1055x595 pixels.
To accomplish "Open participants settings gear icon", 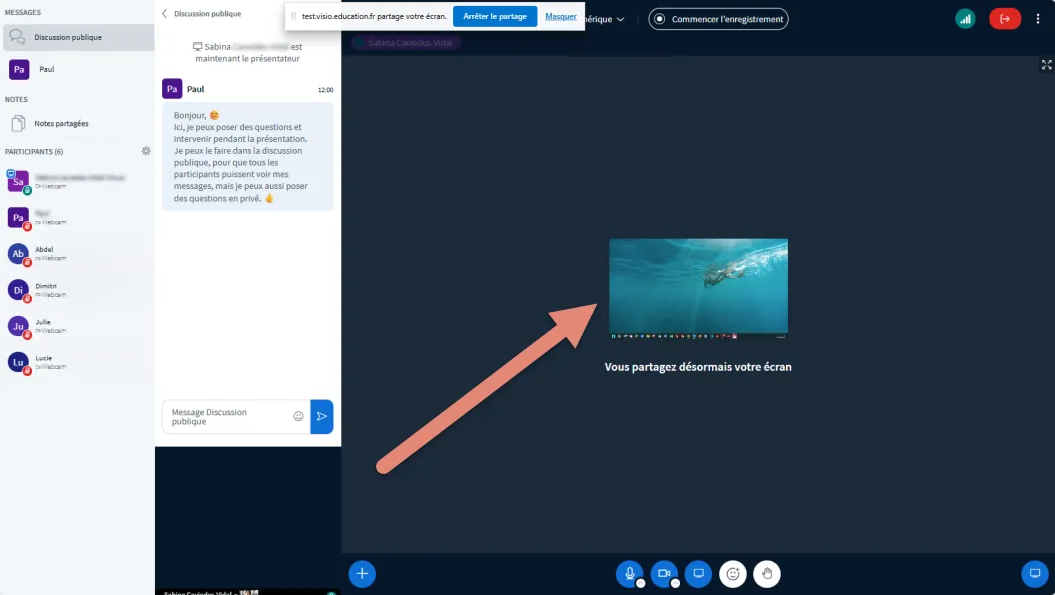I will pos(146,151).
